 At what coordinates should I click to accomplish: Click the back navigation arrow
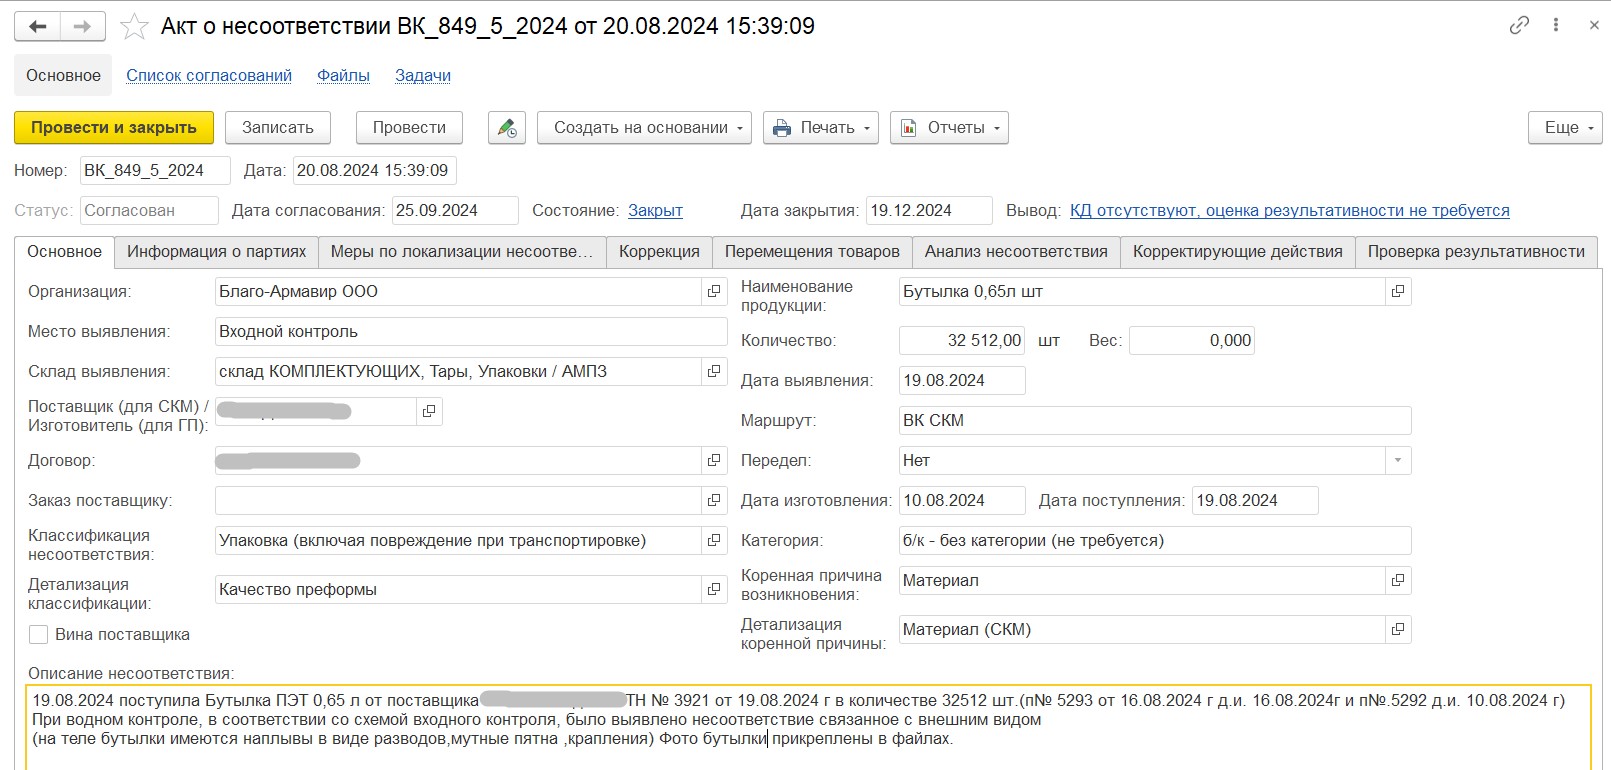(x=38, y=26)
